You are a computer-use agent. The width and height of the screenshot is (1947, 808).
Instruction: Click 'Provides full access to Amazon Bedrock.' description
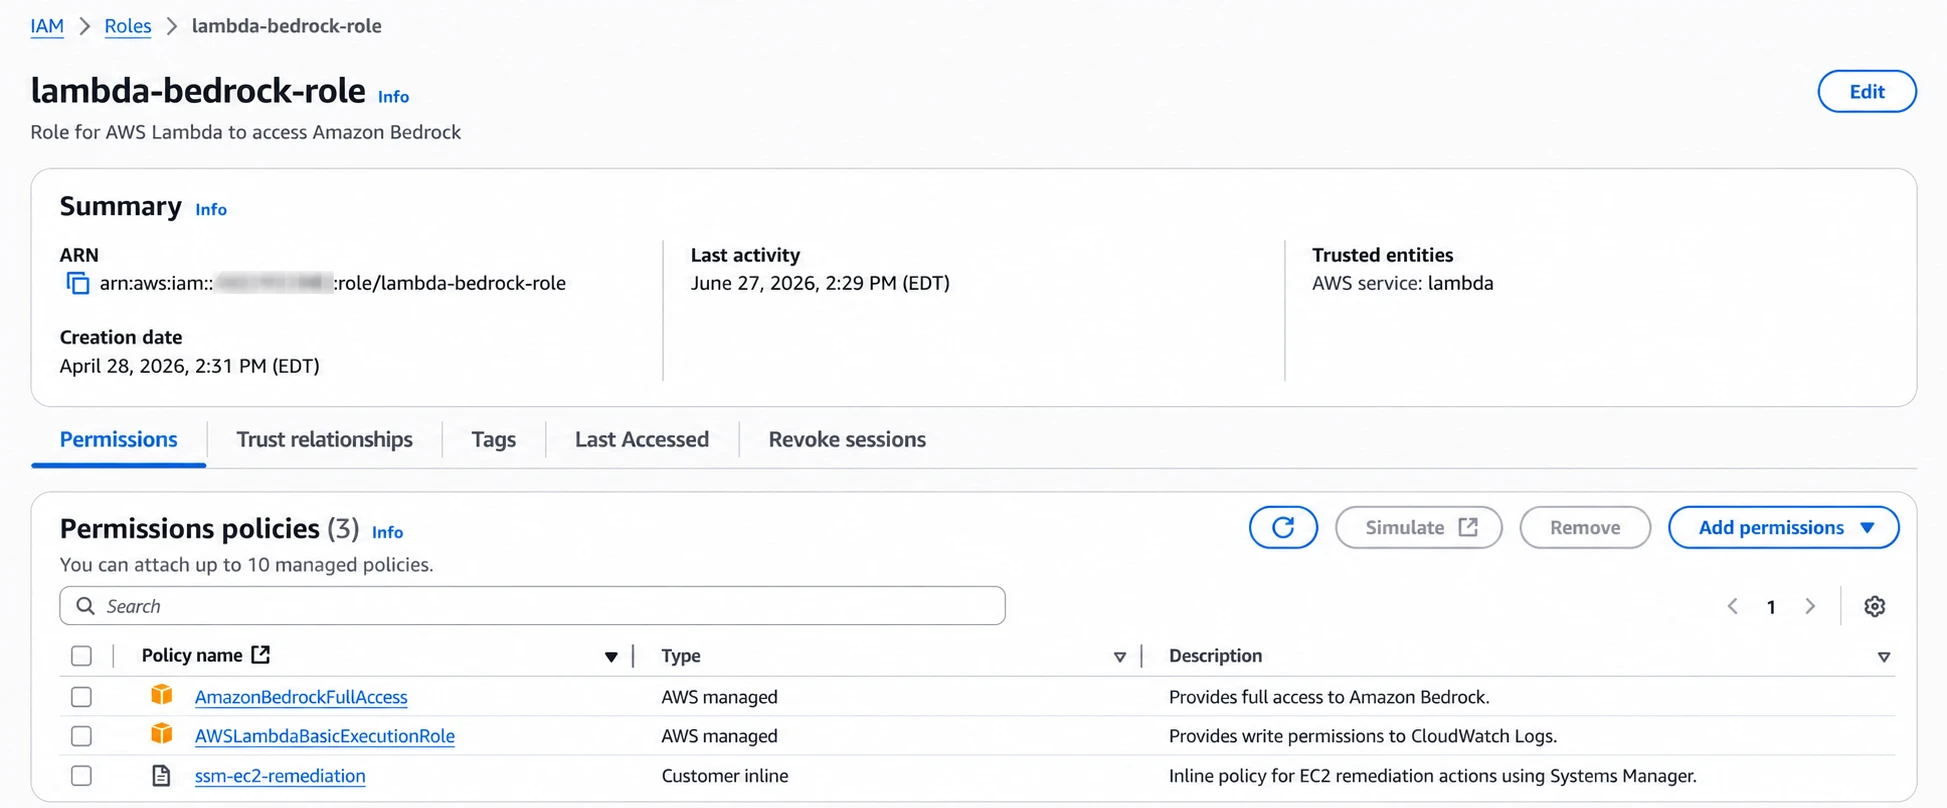(1329, 697)
